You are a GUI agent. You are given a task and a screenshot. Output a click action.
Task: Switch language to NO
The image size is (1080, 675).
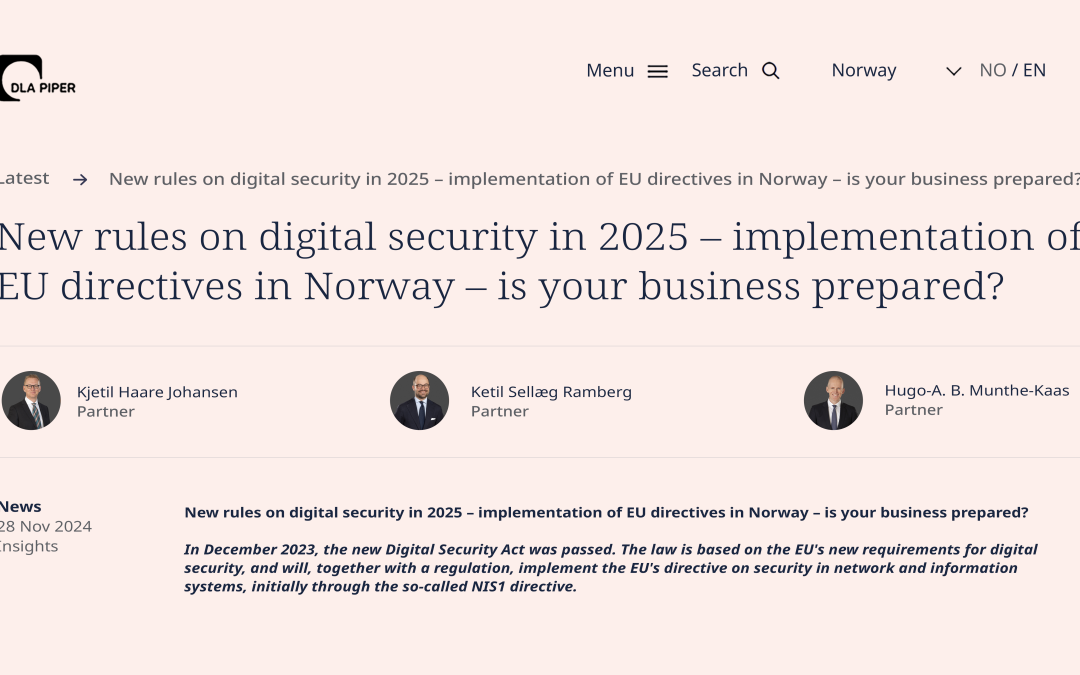pyautogui.click(x=993, y=70)
